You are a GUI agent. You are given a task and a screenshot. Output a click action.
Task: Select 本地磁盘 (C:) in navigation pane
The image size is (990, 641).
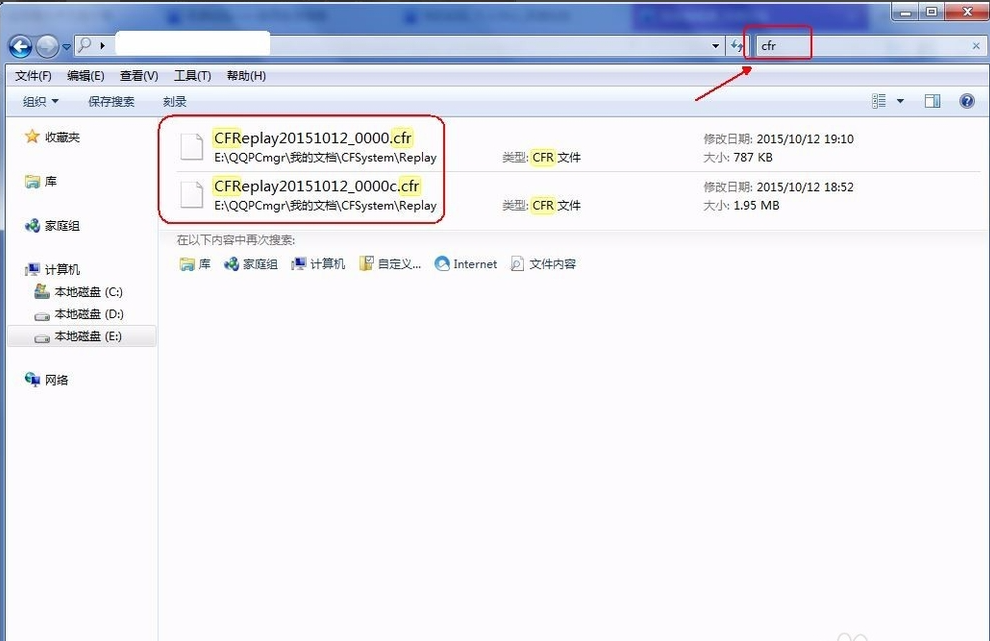tap(88, 292)
